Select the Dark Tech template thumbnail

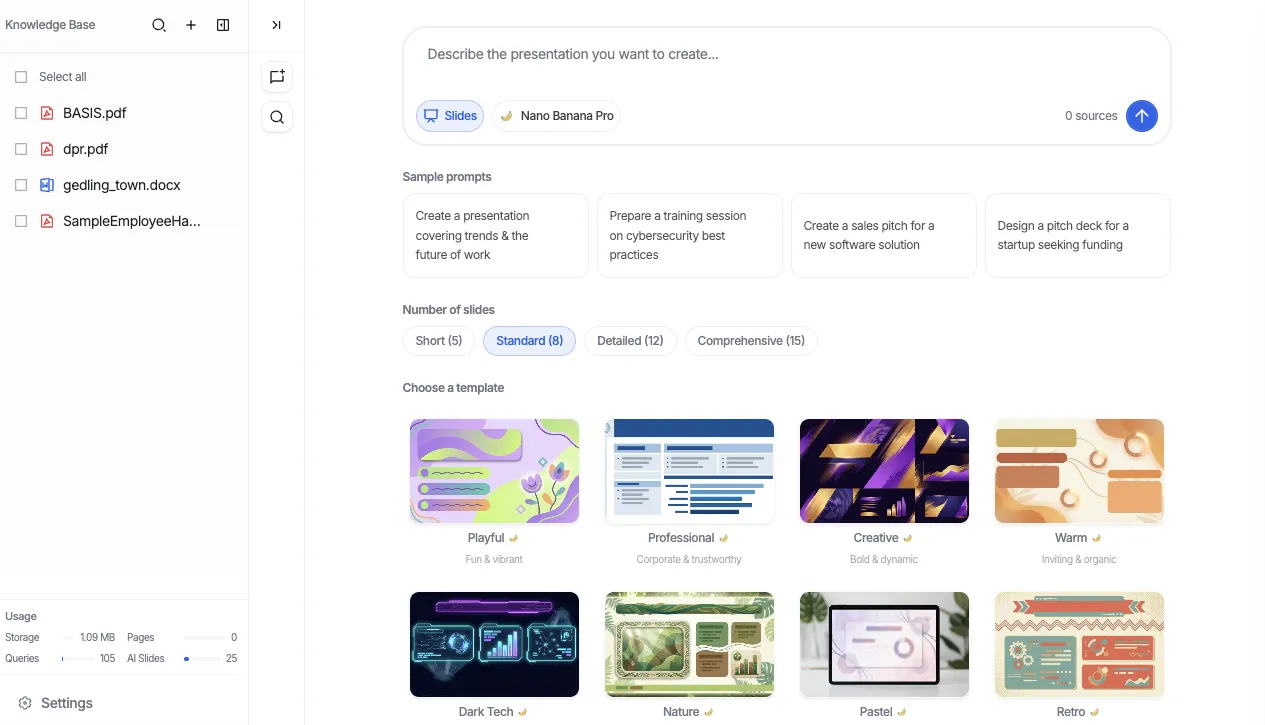[494, 644]
